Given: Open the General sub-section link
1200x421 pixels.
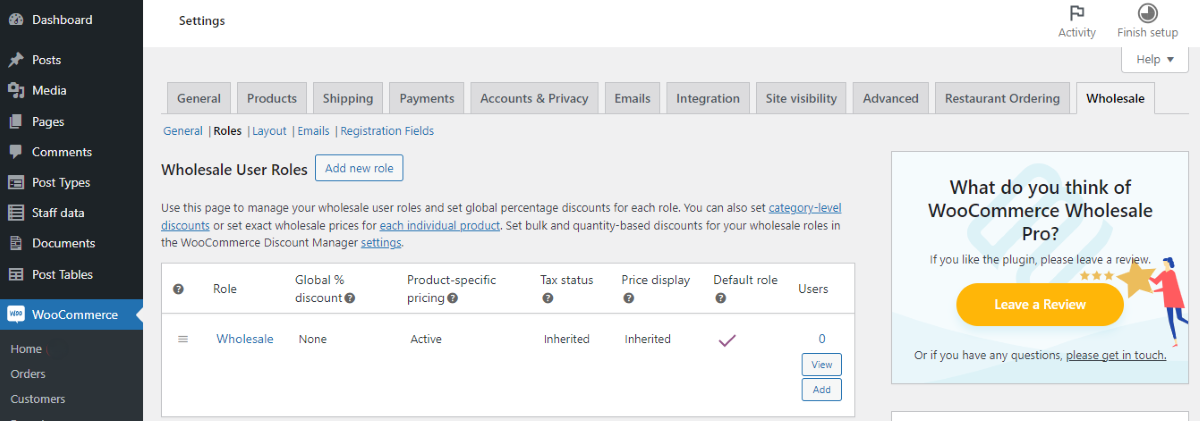Looking at the screenshot, I should click(x=183, y=131).
